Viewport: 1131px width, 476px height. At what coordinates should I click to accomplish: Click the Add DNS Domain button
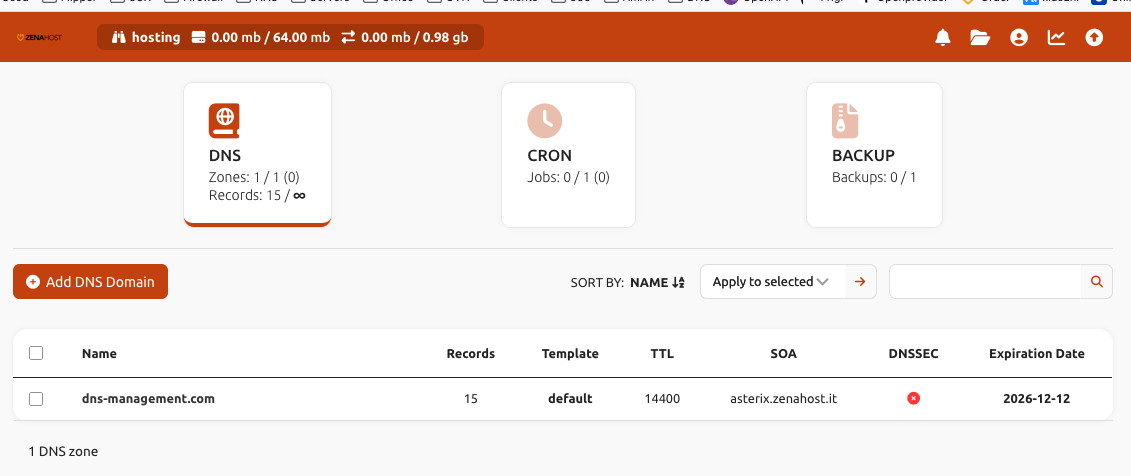[x=90, y=281]
